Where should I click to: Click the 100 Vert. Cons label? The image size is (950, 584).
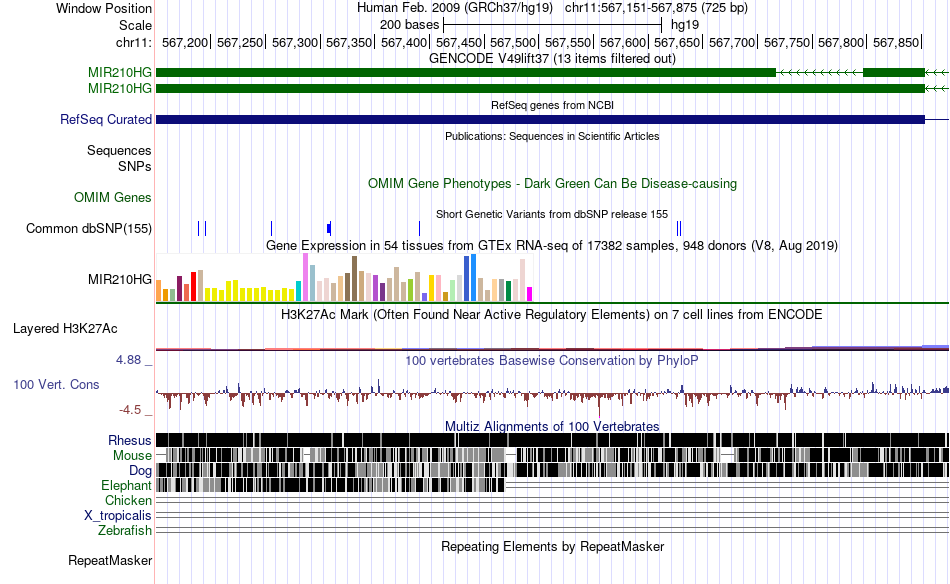pos(56,384)
